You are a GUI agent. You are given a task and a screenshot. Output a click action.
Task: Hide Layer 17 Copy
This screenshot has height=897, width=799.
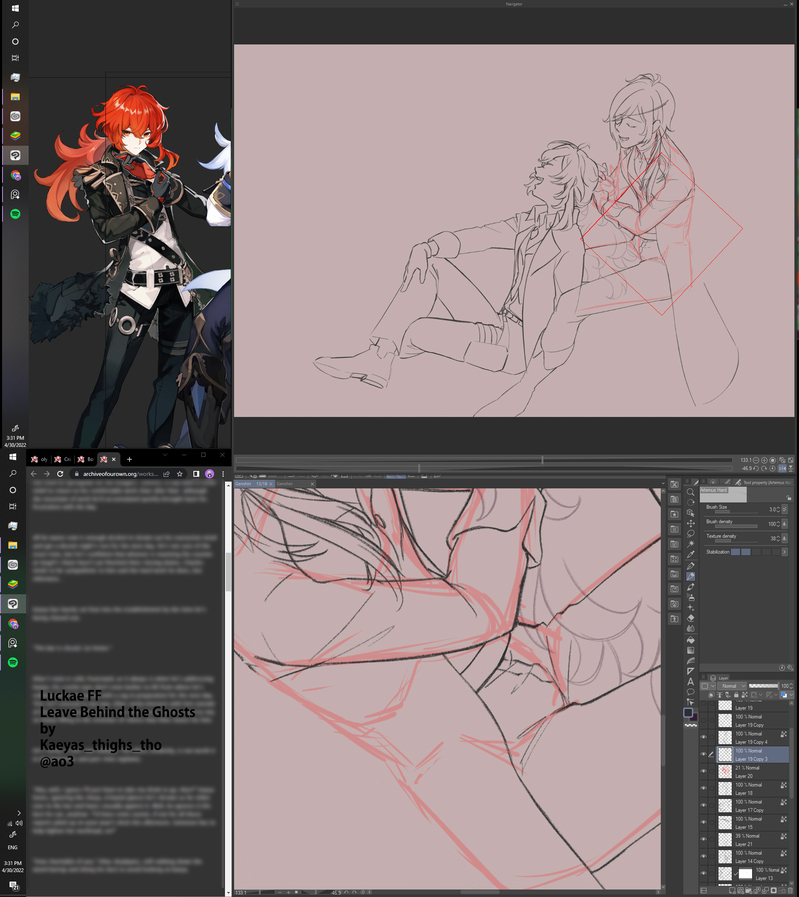pyautogui.click(x=703, y=805)
